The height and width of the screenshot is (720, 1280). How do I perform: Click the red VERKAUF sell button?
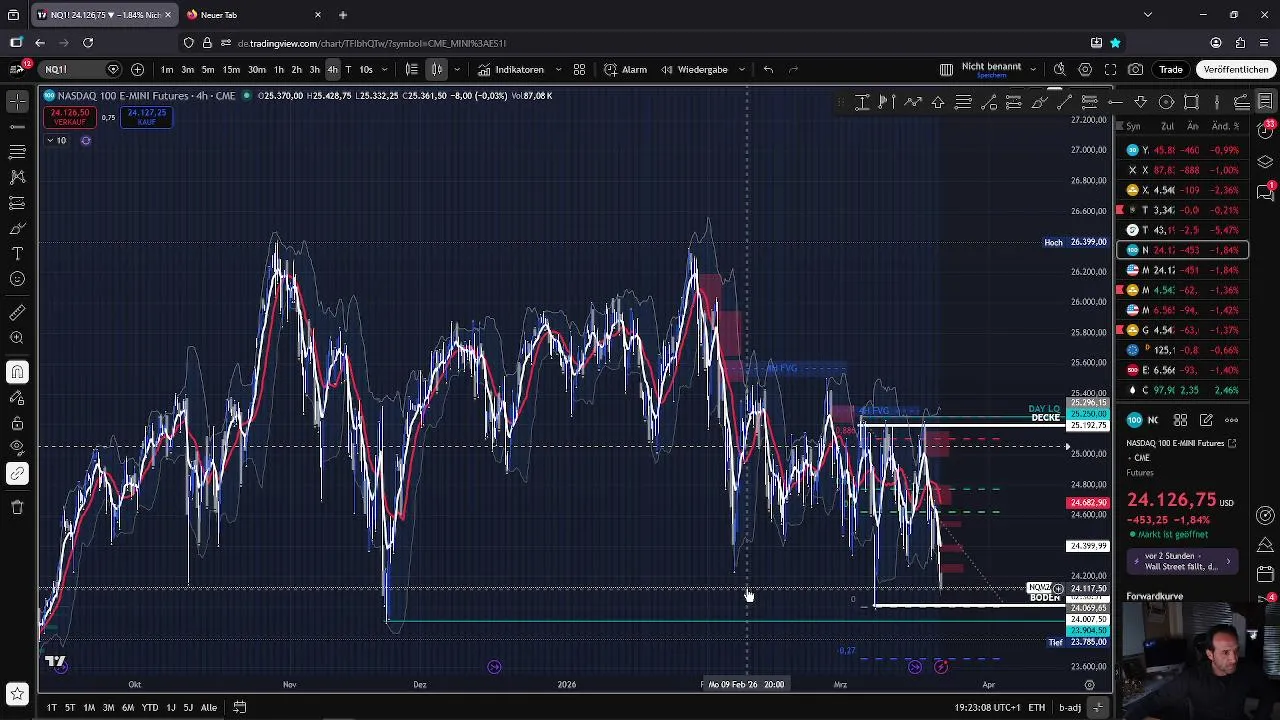pos(70,117)
